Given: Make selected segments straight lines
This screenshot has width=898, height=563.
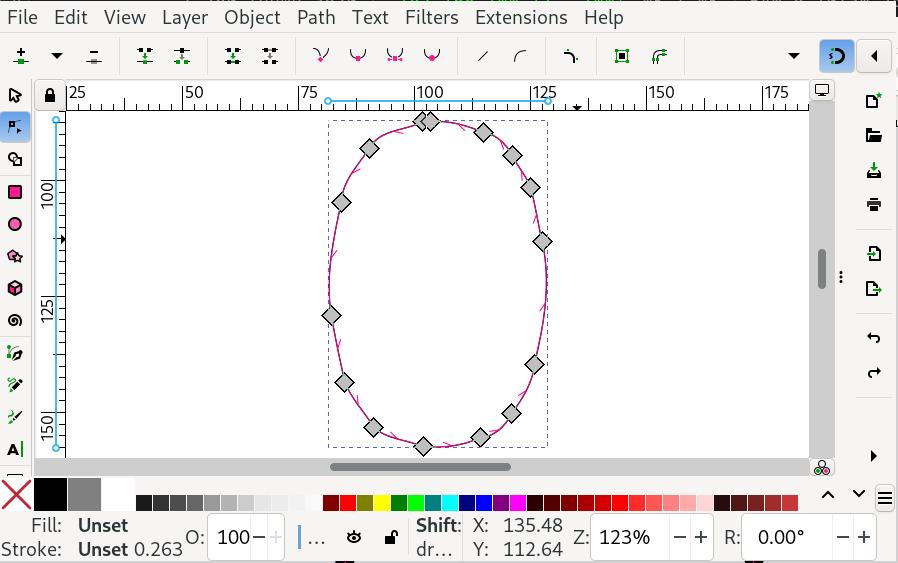Looking at the screenshot, I should [483, 56].
